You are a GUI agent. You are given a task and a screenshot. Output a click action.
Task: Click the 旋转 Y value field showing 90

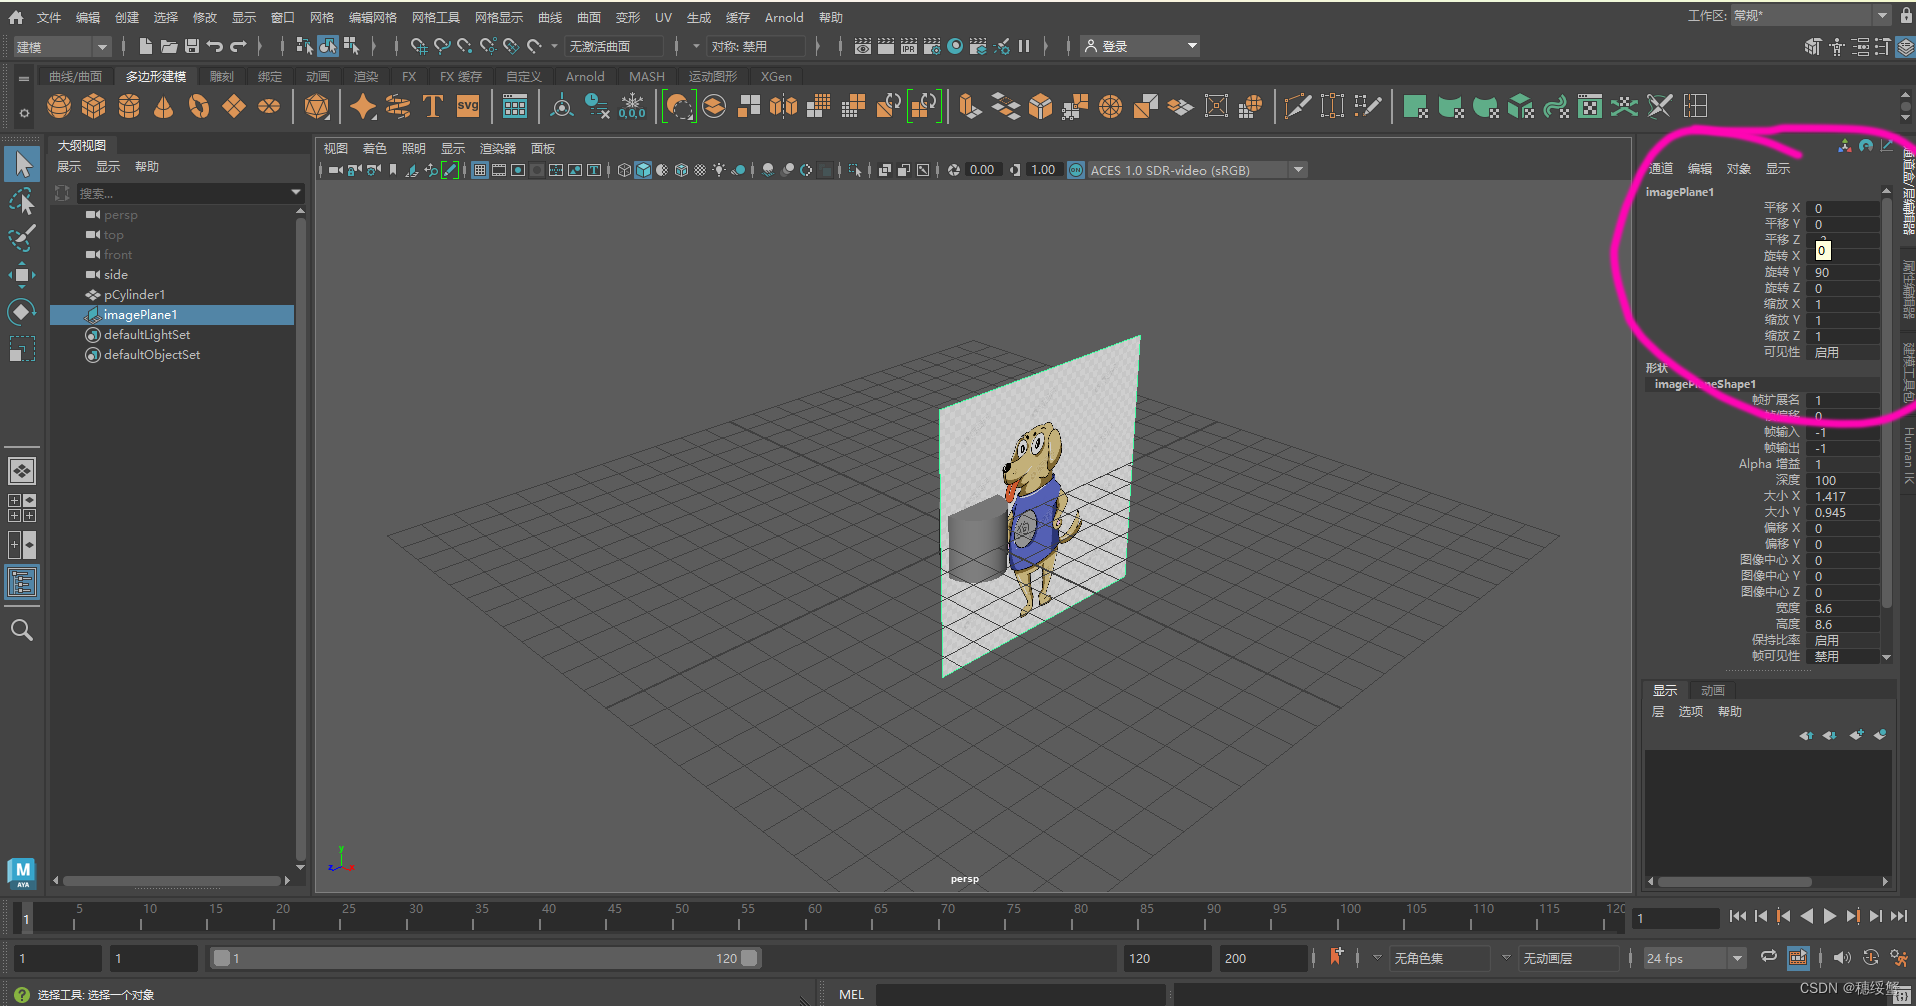point(1845,272)
